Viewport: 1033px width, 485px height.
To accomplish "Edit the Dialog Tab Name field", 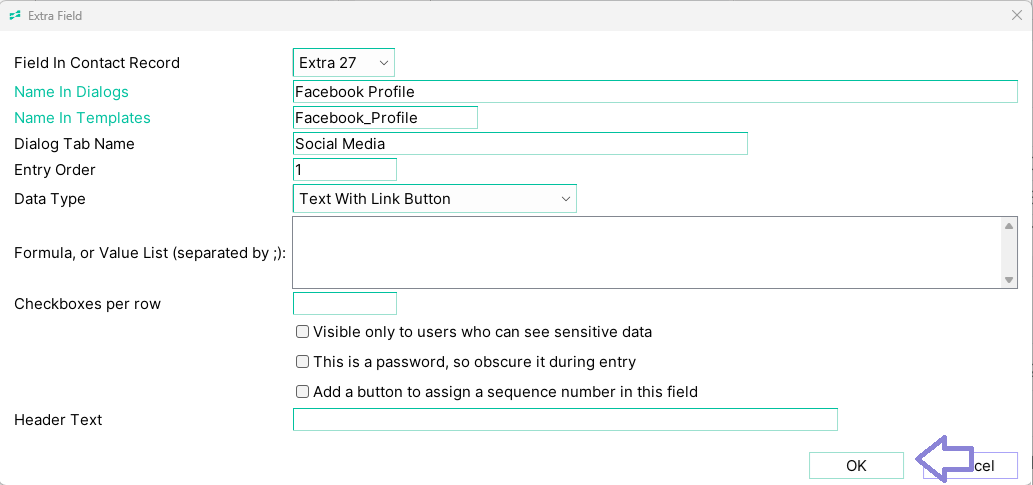I will pos(520,144).
